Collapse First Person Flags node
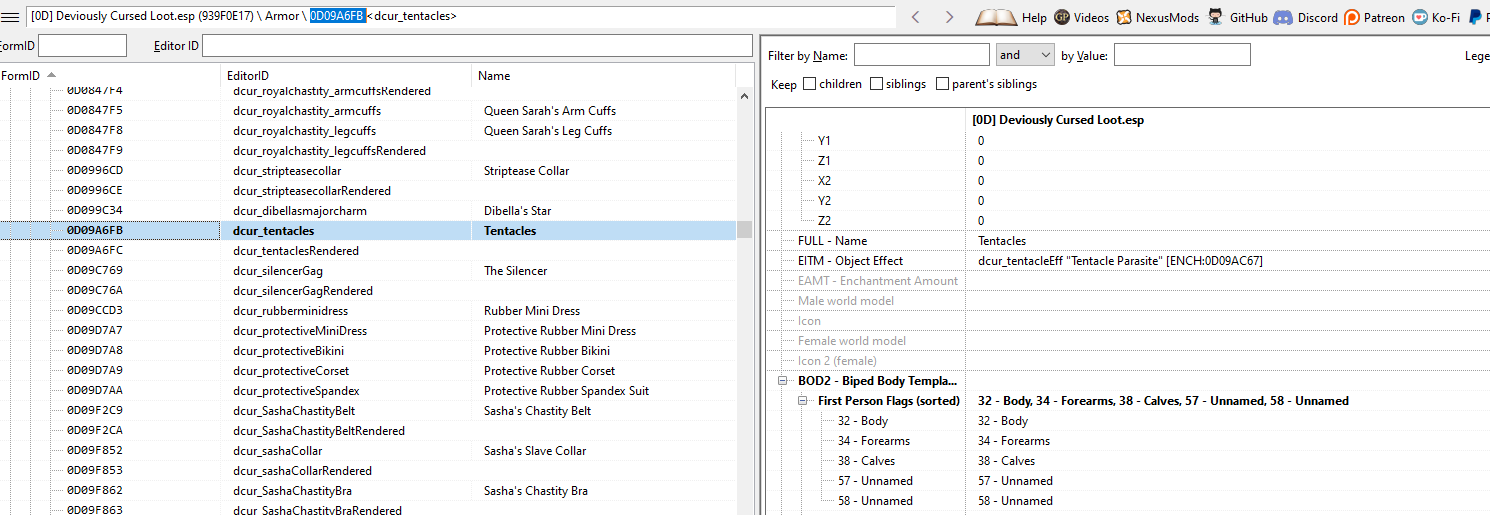Image resolution: width=1490 pixels, height=515 pixels. (803, 401)
